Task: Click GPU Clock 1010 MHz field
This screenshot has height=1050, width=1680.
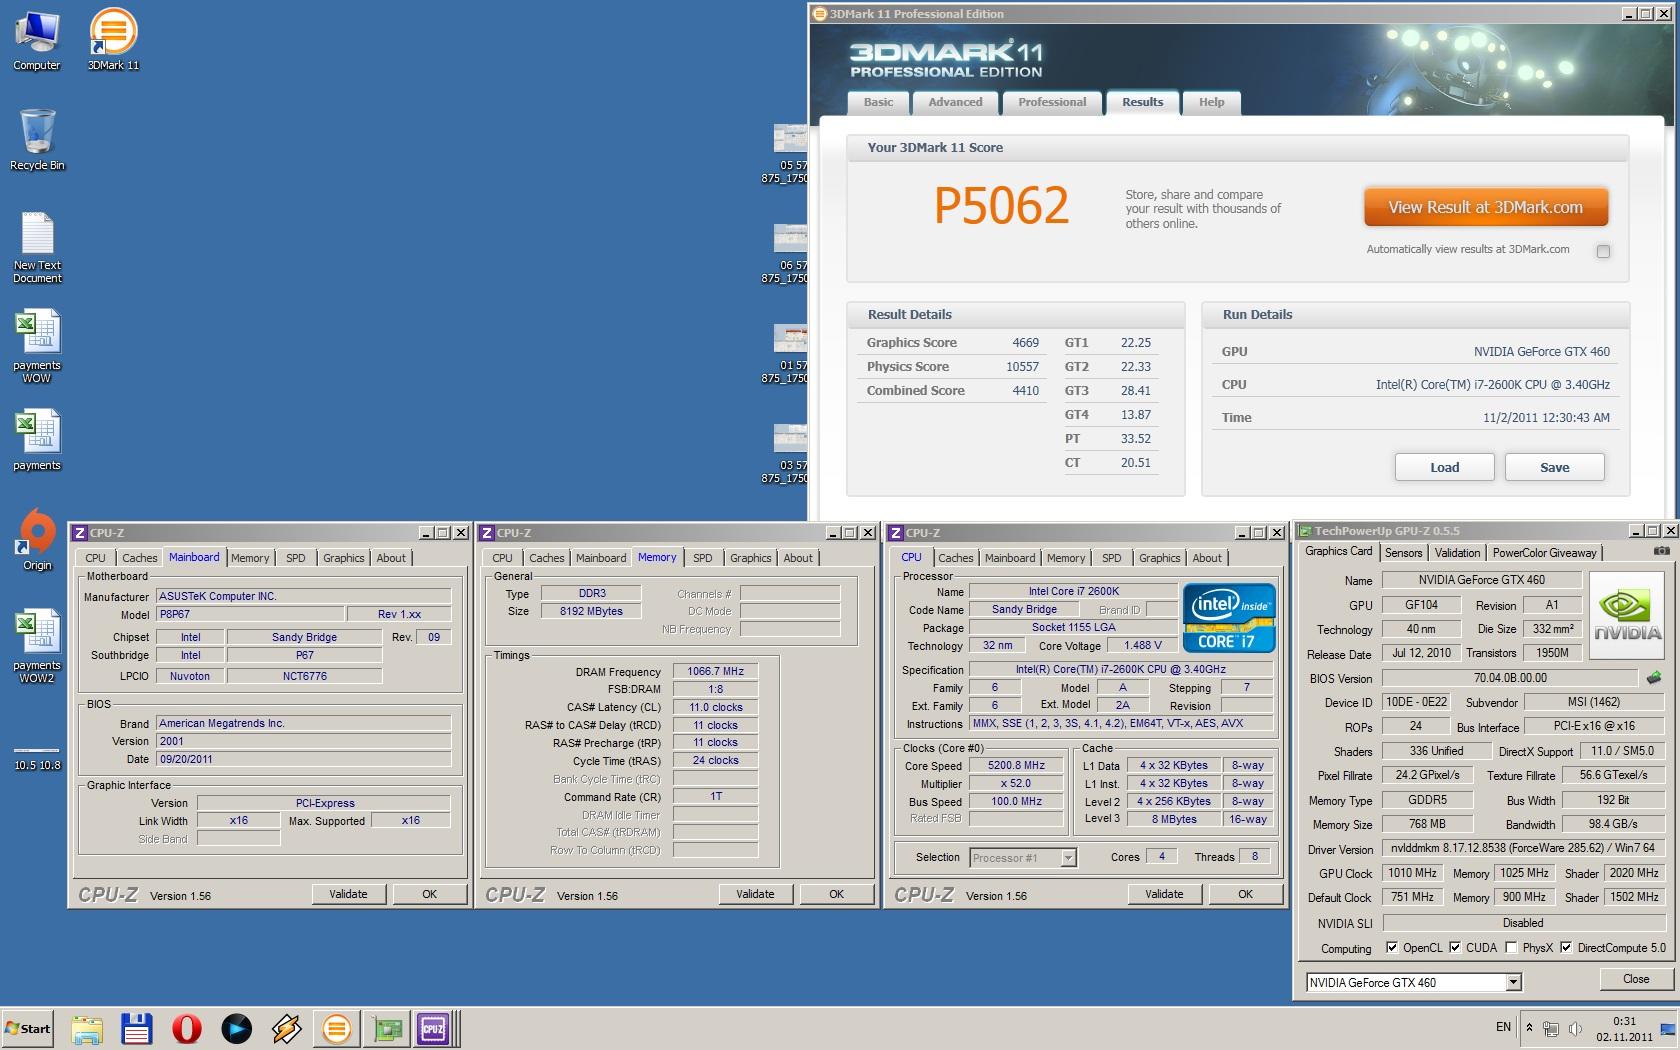Action: (x=1413, y=873)
